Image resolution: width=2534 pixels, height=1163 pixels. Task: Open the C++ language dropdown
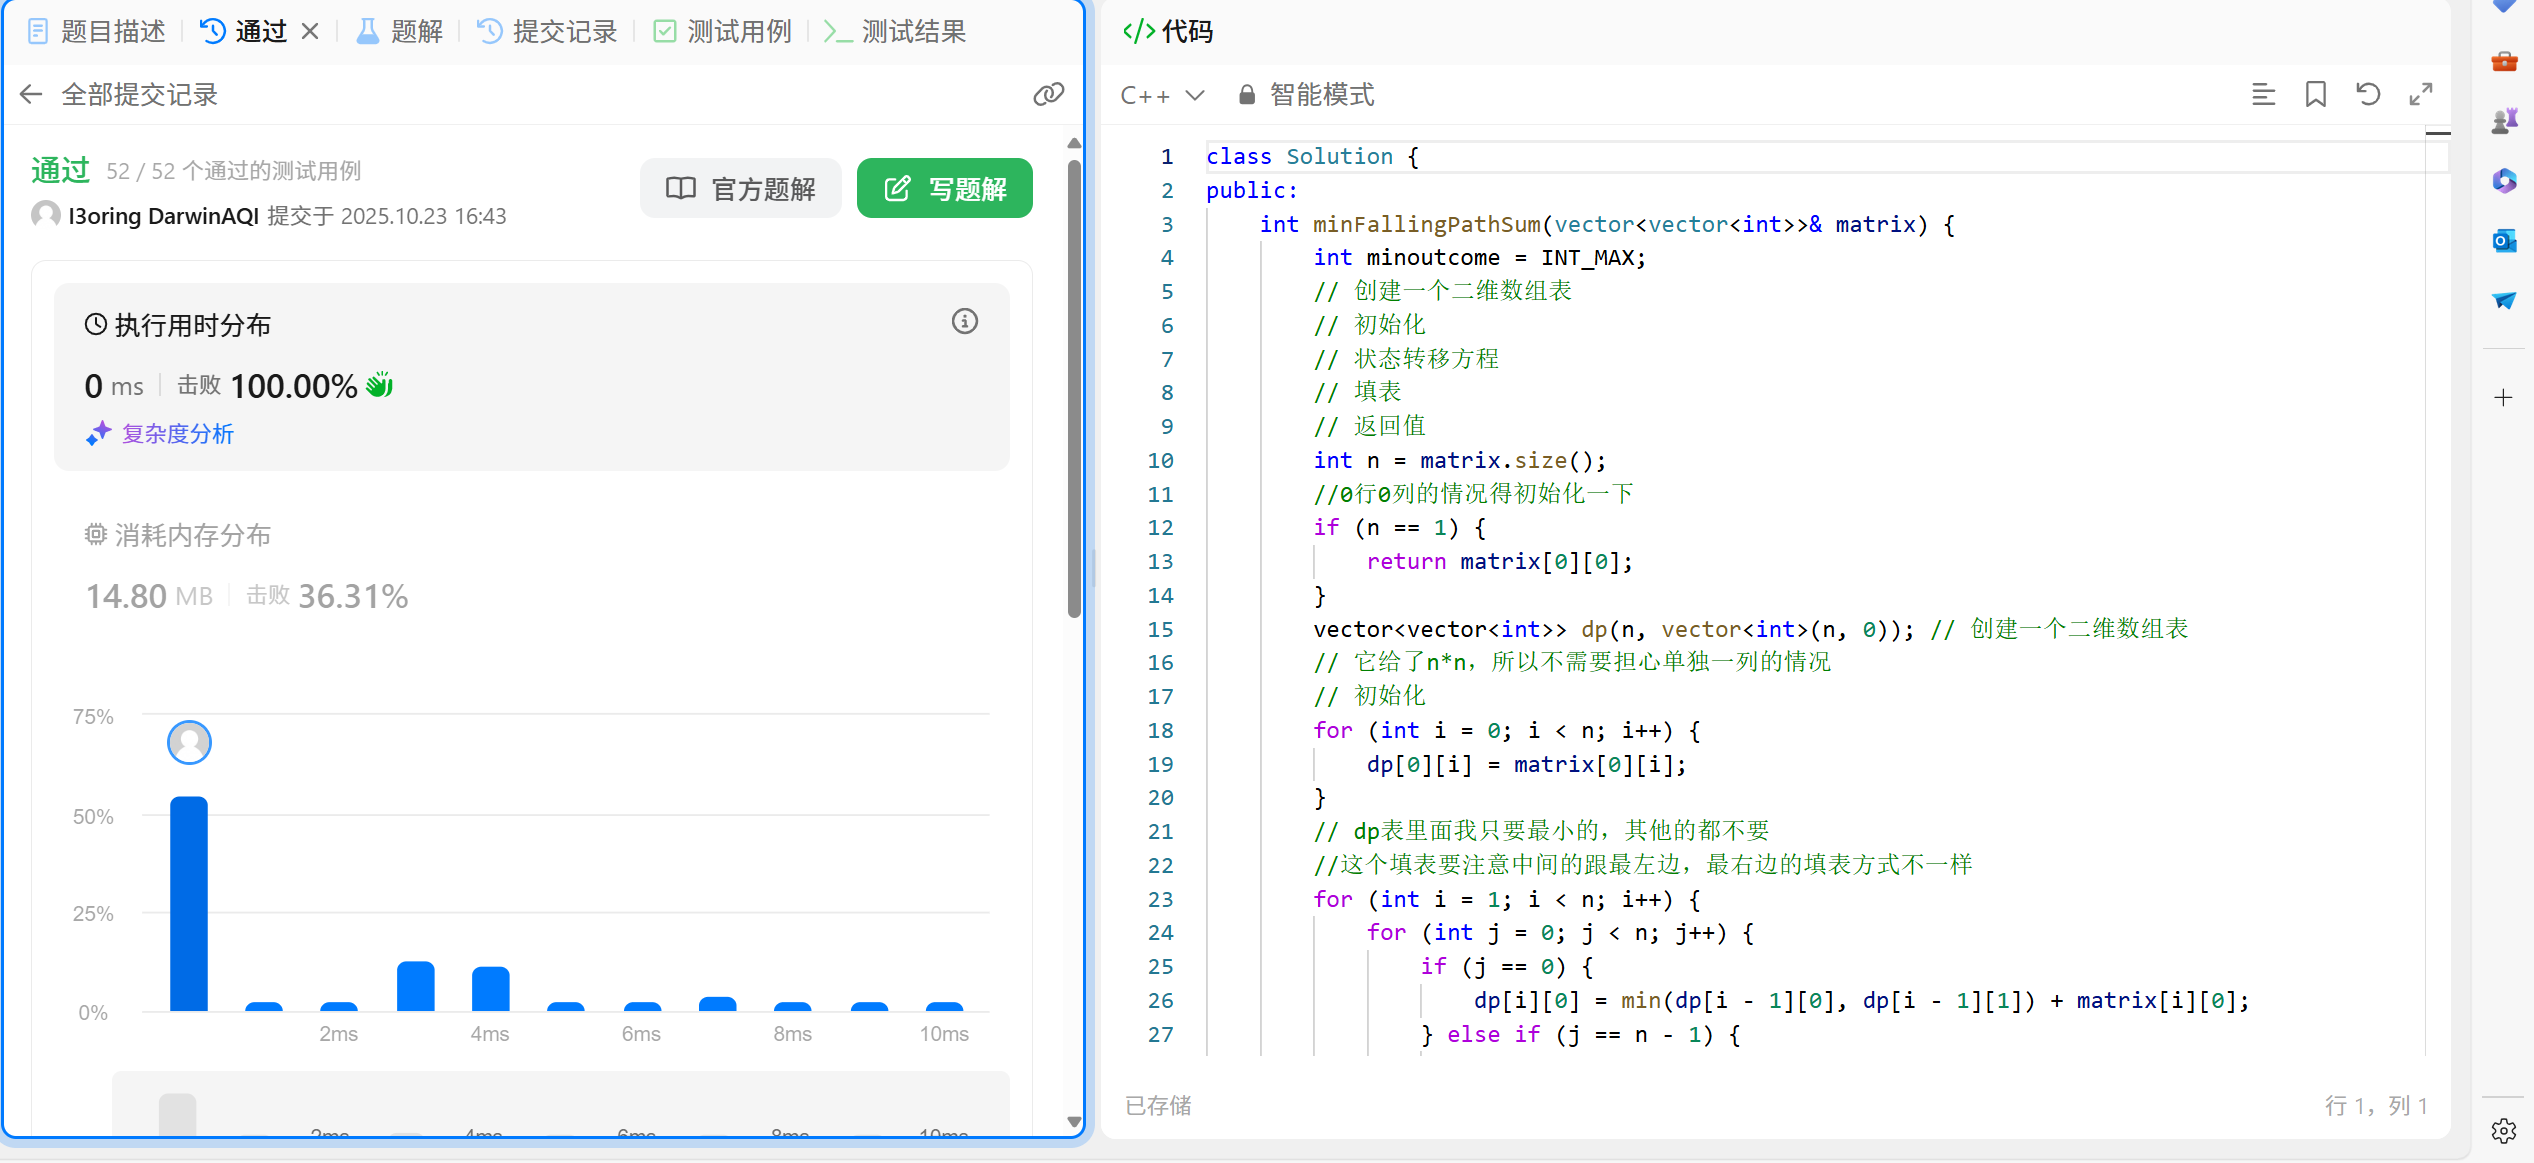1162,94
